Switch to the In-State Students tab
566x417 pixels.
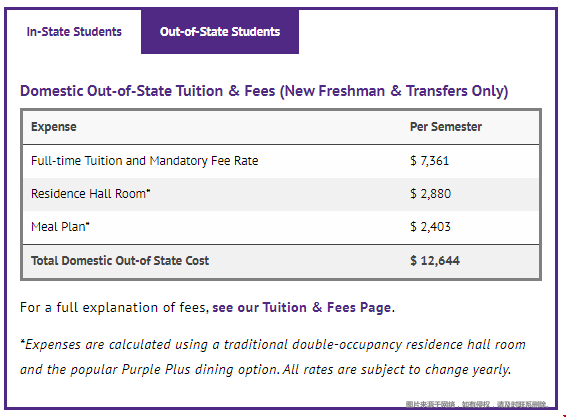point(74,32)
